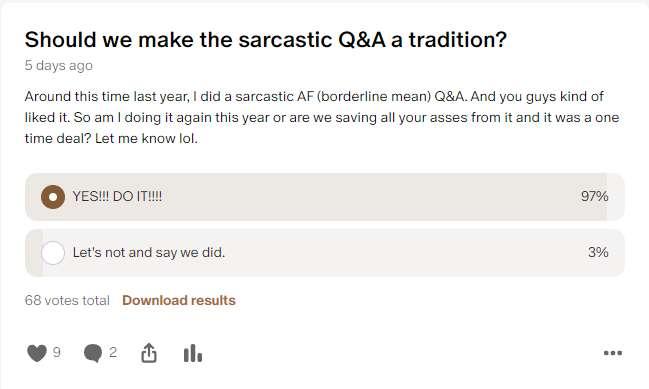
Task: Click the right end of the 97% result bar
Action: point(603,197)
